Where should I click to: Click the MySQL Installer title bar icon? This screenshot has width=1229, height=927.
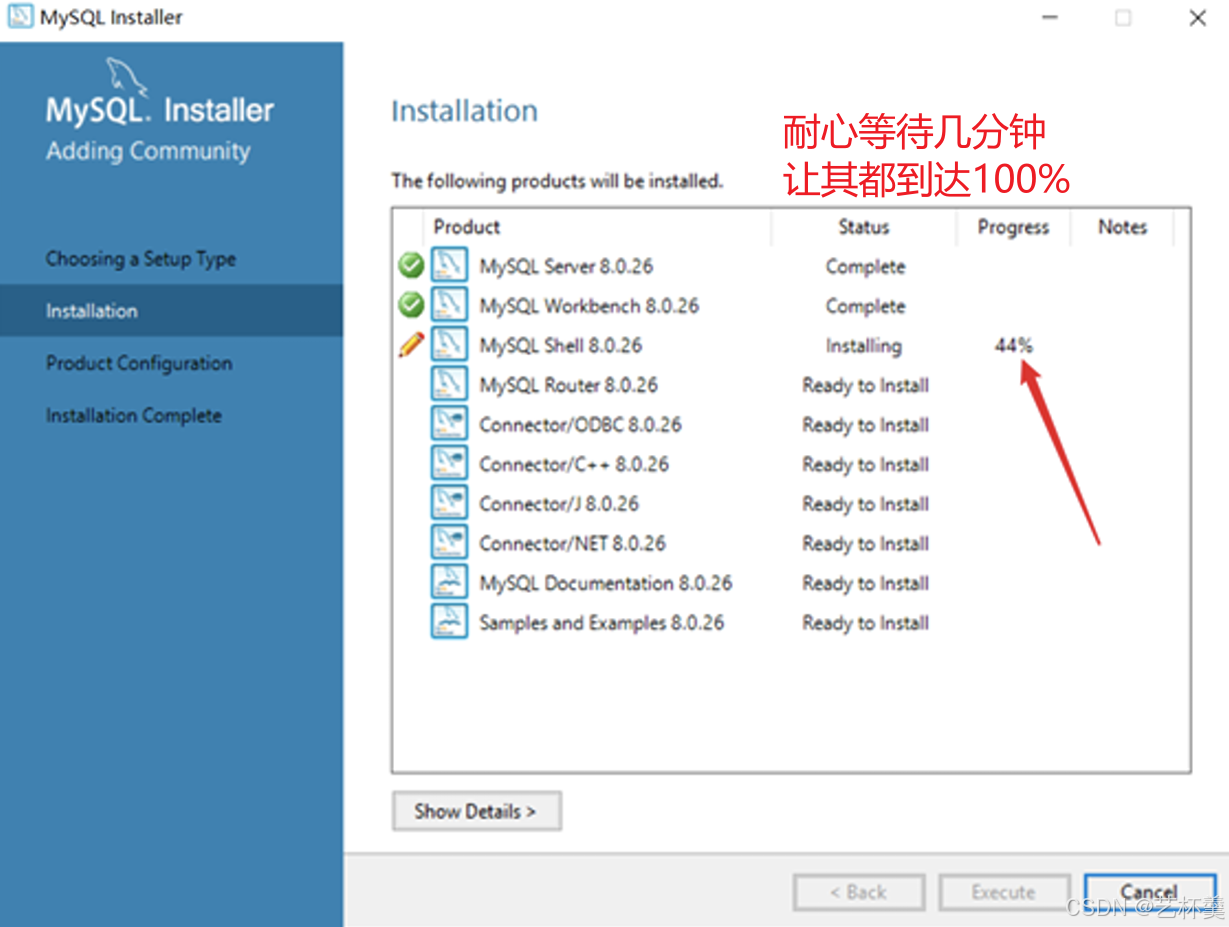[20, 18]
